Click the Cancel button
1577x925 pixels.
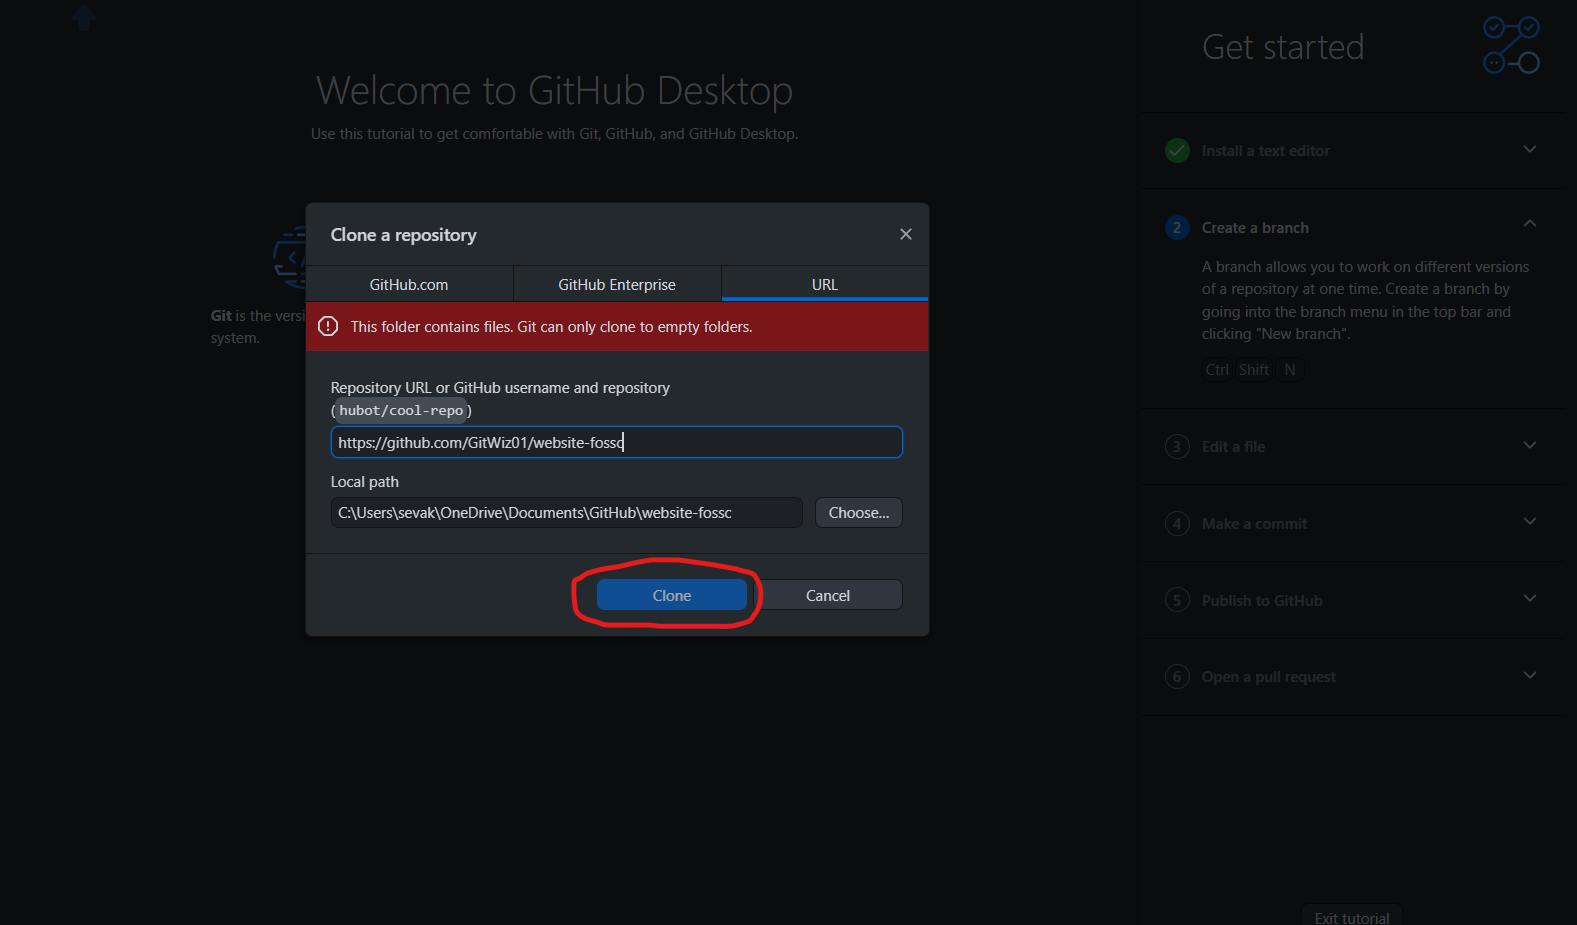828,595
